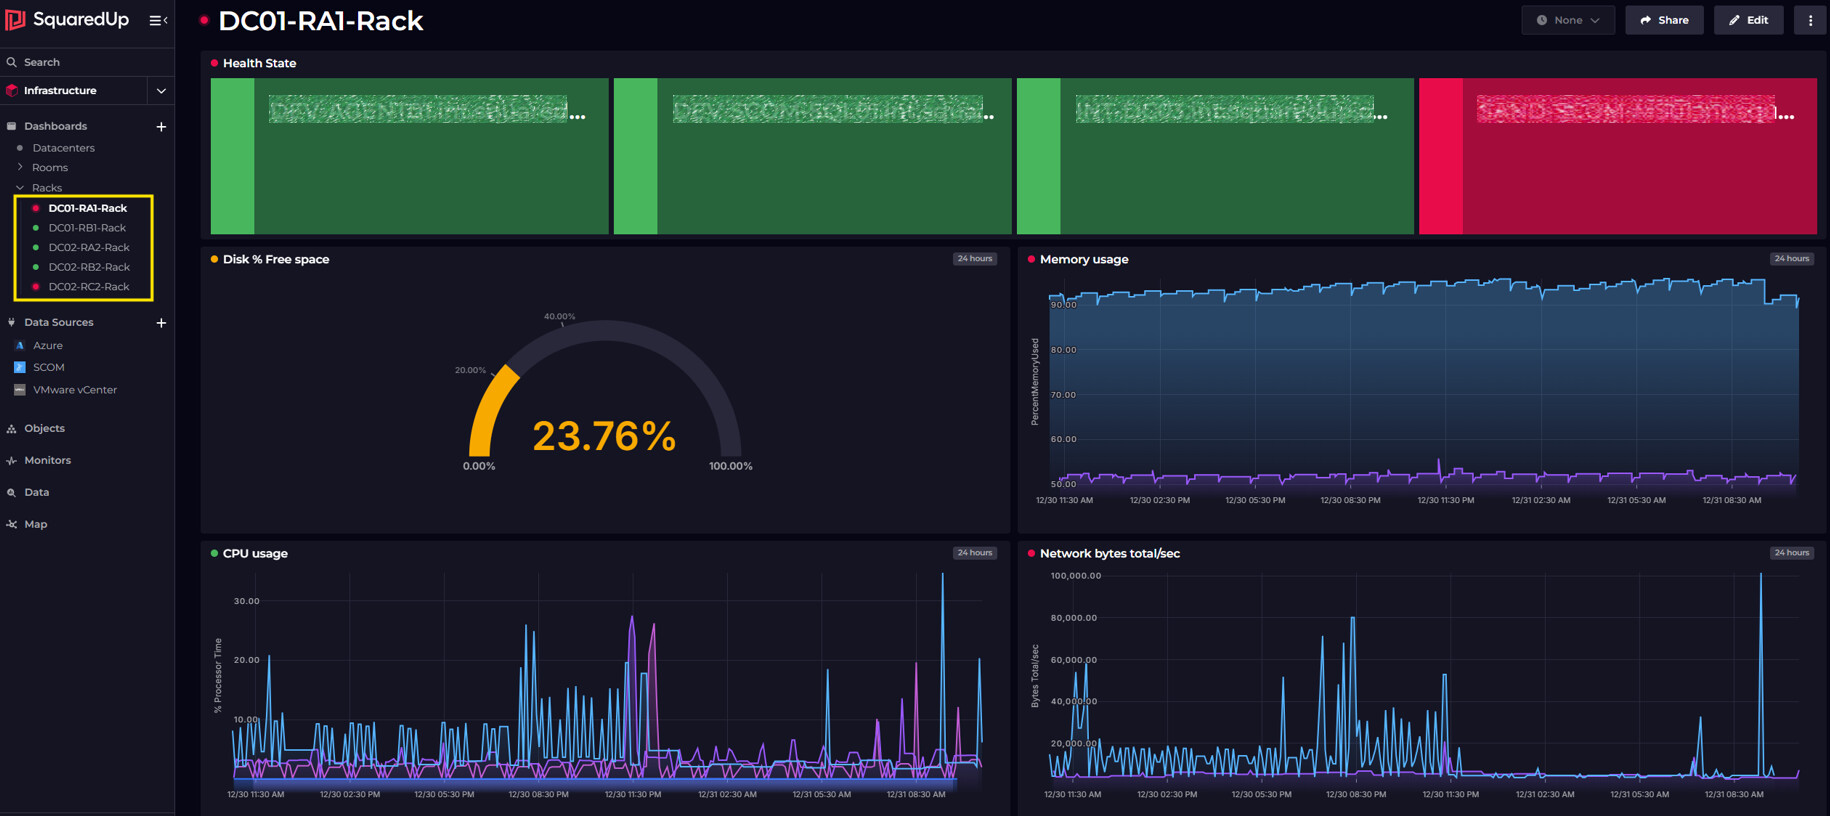Open the SCOM data source
Image resolution: width=1830 pixels, height=816 pixels.
(x=48, y=367)
